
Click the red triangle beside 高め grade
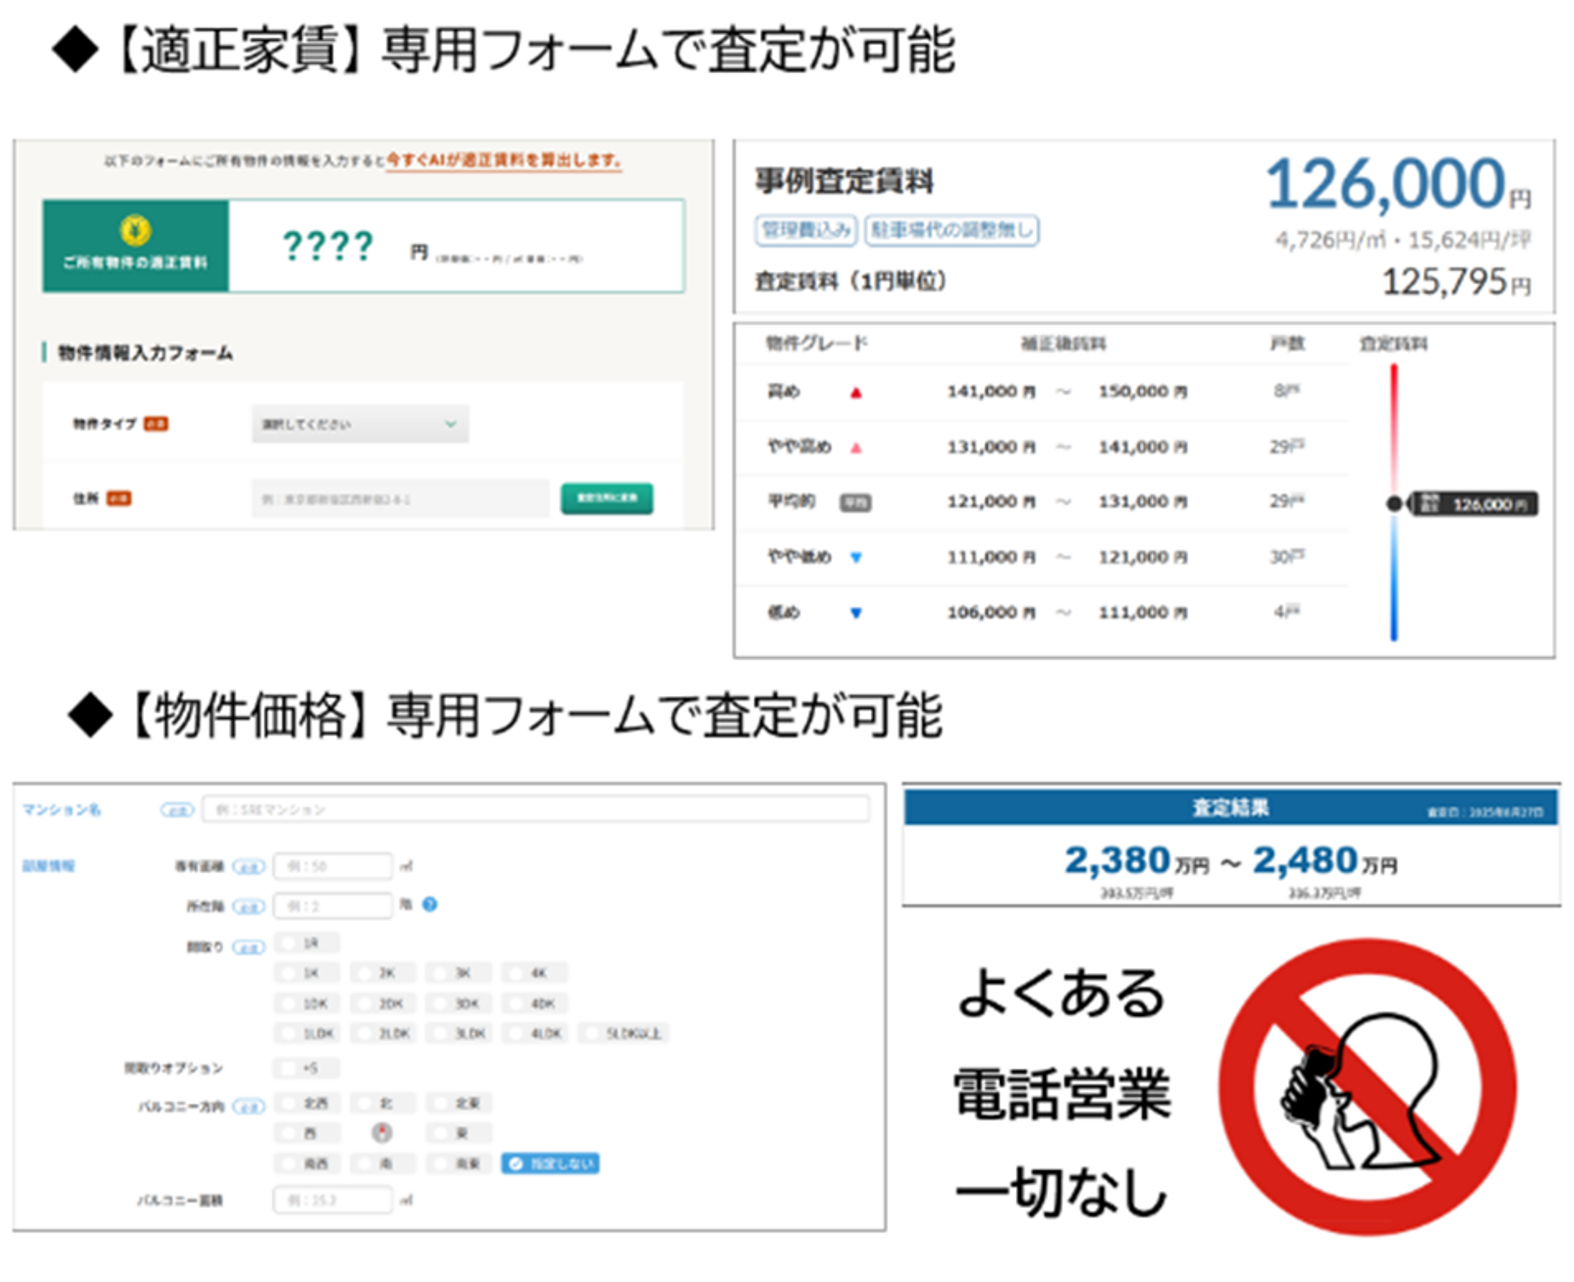pos(856,393)
